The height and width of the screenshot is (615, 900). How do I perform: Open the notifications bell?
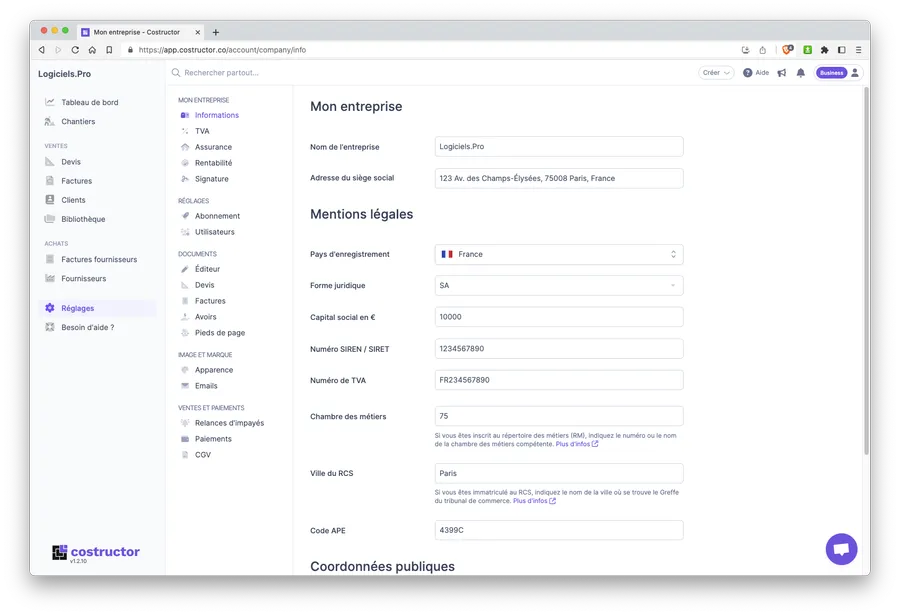pyautogui.click(x=800, y=73)
